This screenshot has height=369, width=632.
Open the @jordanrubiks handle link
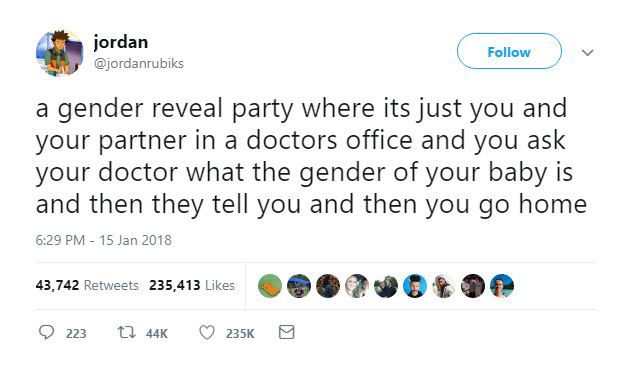(139, 63)
